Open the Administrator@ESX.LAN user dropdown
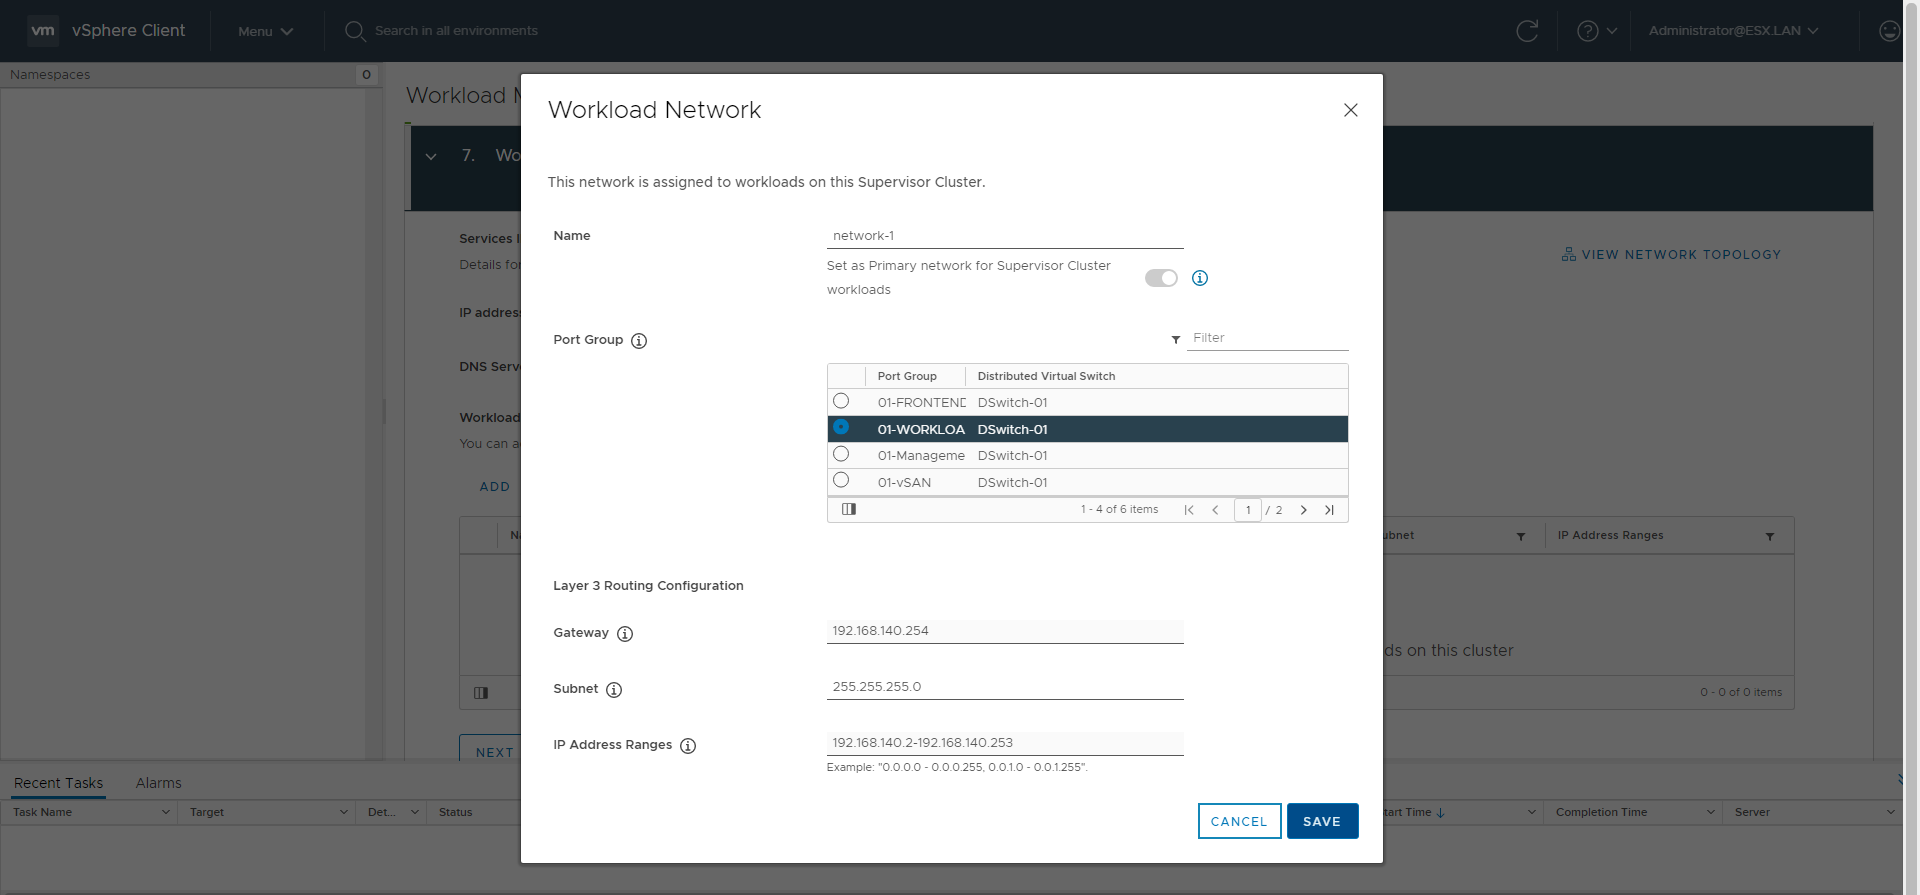Image resolution: width=1920 pixels, height=895 pixels. [x=1733, y=31]
